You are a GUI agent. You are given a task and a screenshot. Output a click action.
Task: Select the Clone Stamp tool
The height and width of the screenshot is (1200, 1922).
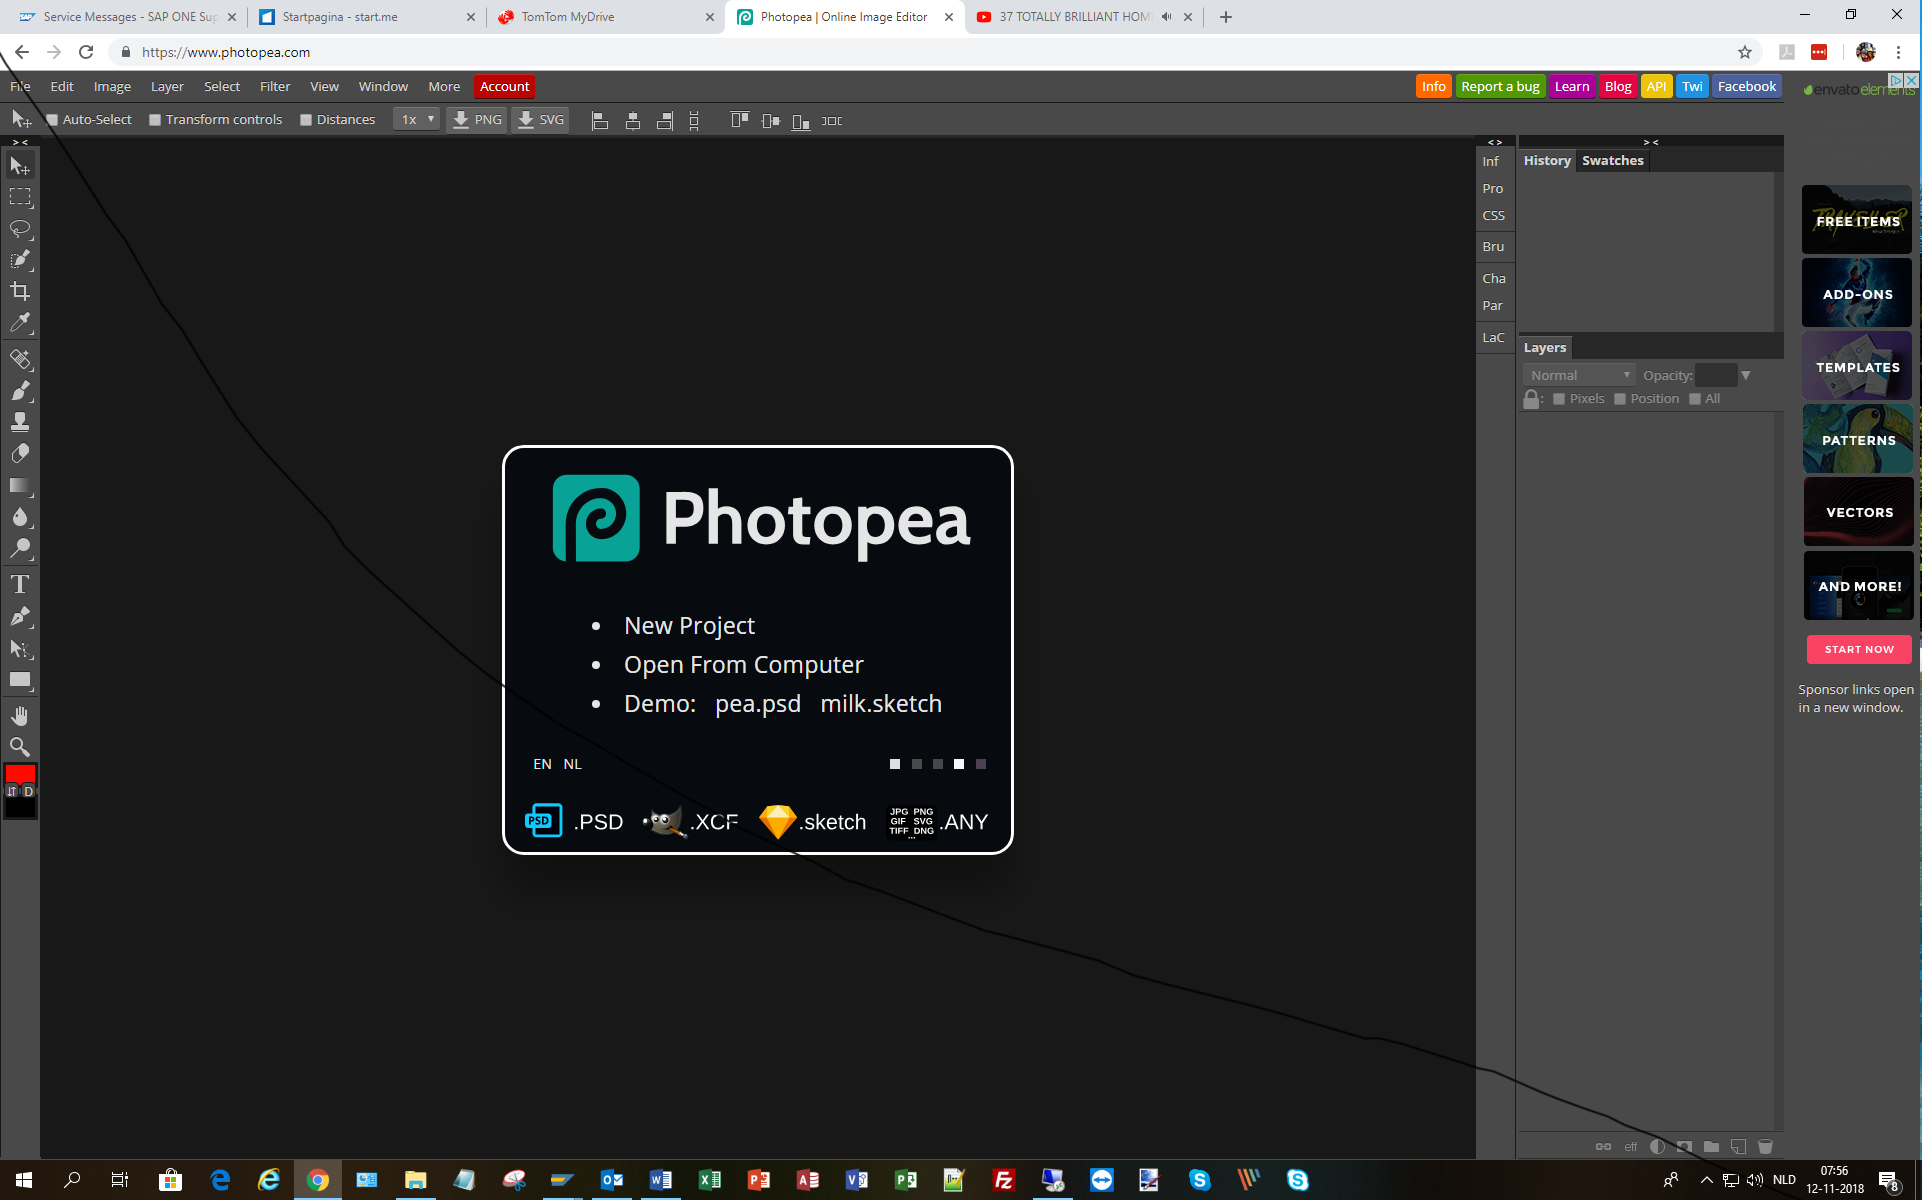(20, 422)
